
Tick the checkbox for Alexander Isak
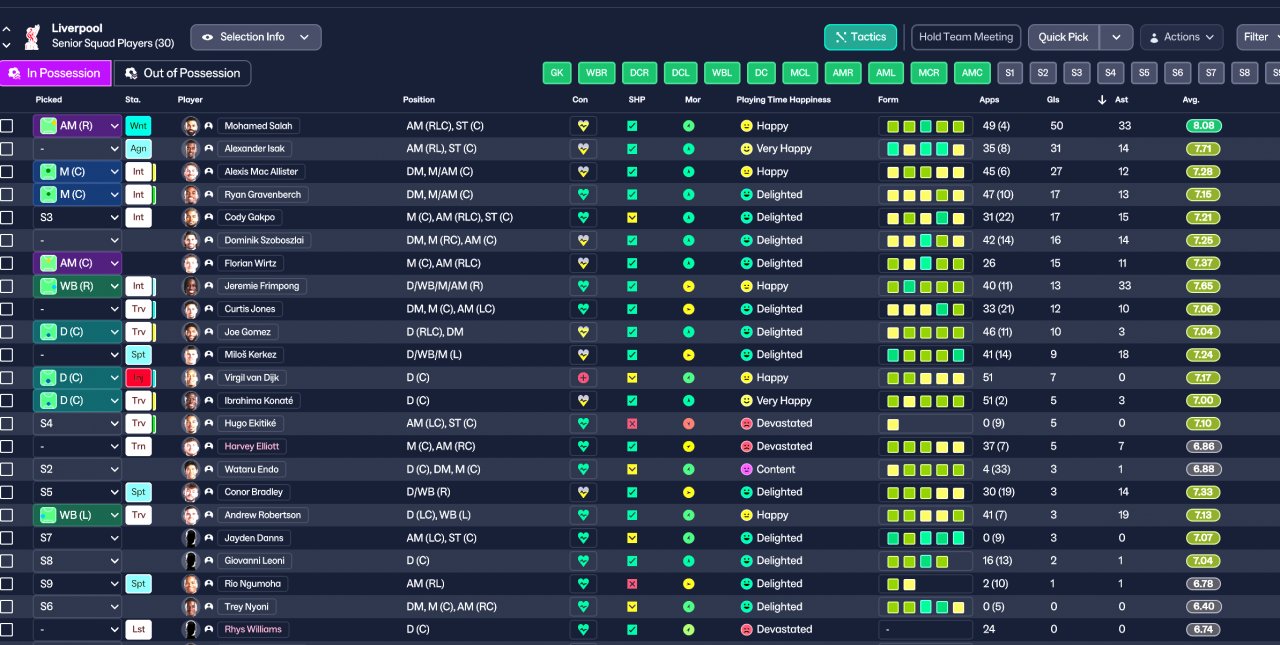click(x=7, y=149)
